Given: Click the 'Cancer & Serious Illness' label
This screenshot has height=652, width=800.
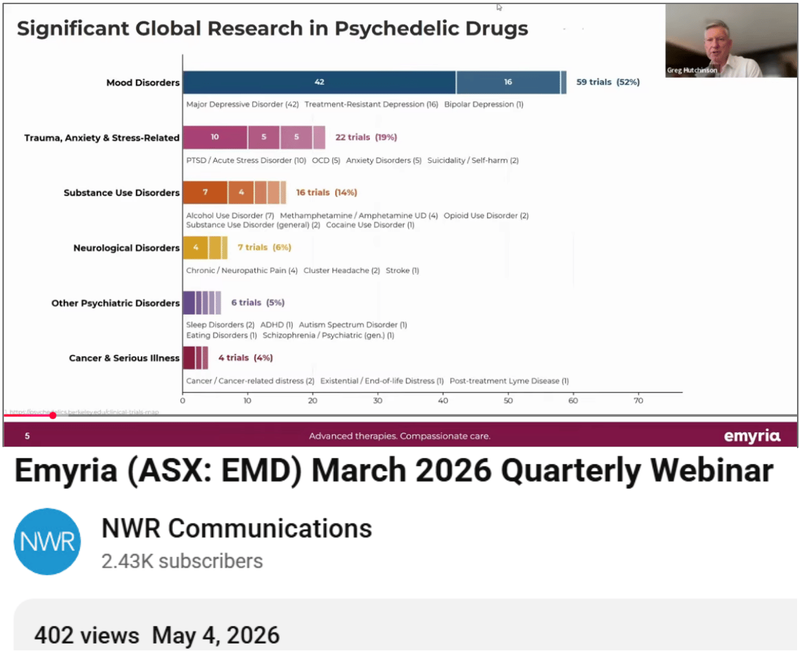Looking at the screenshot, I should pyautogui.click(x=124, y=358).
